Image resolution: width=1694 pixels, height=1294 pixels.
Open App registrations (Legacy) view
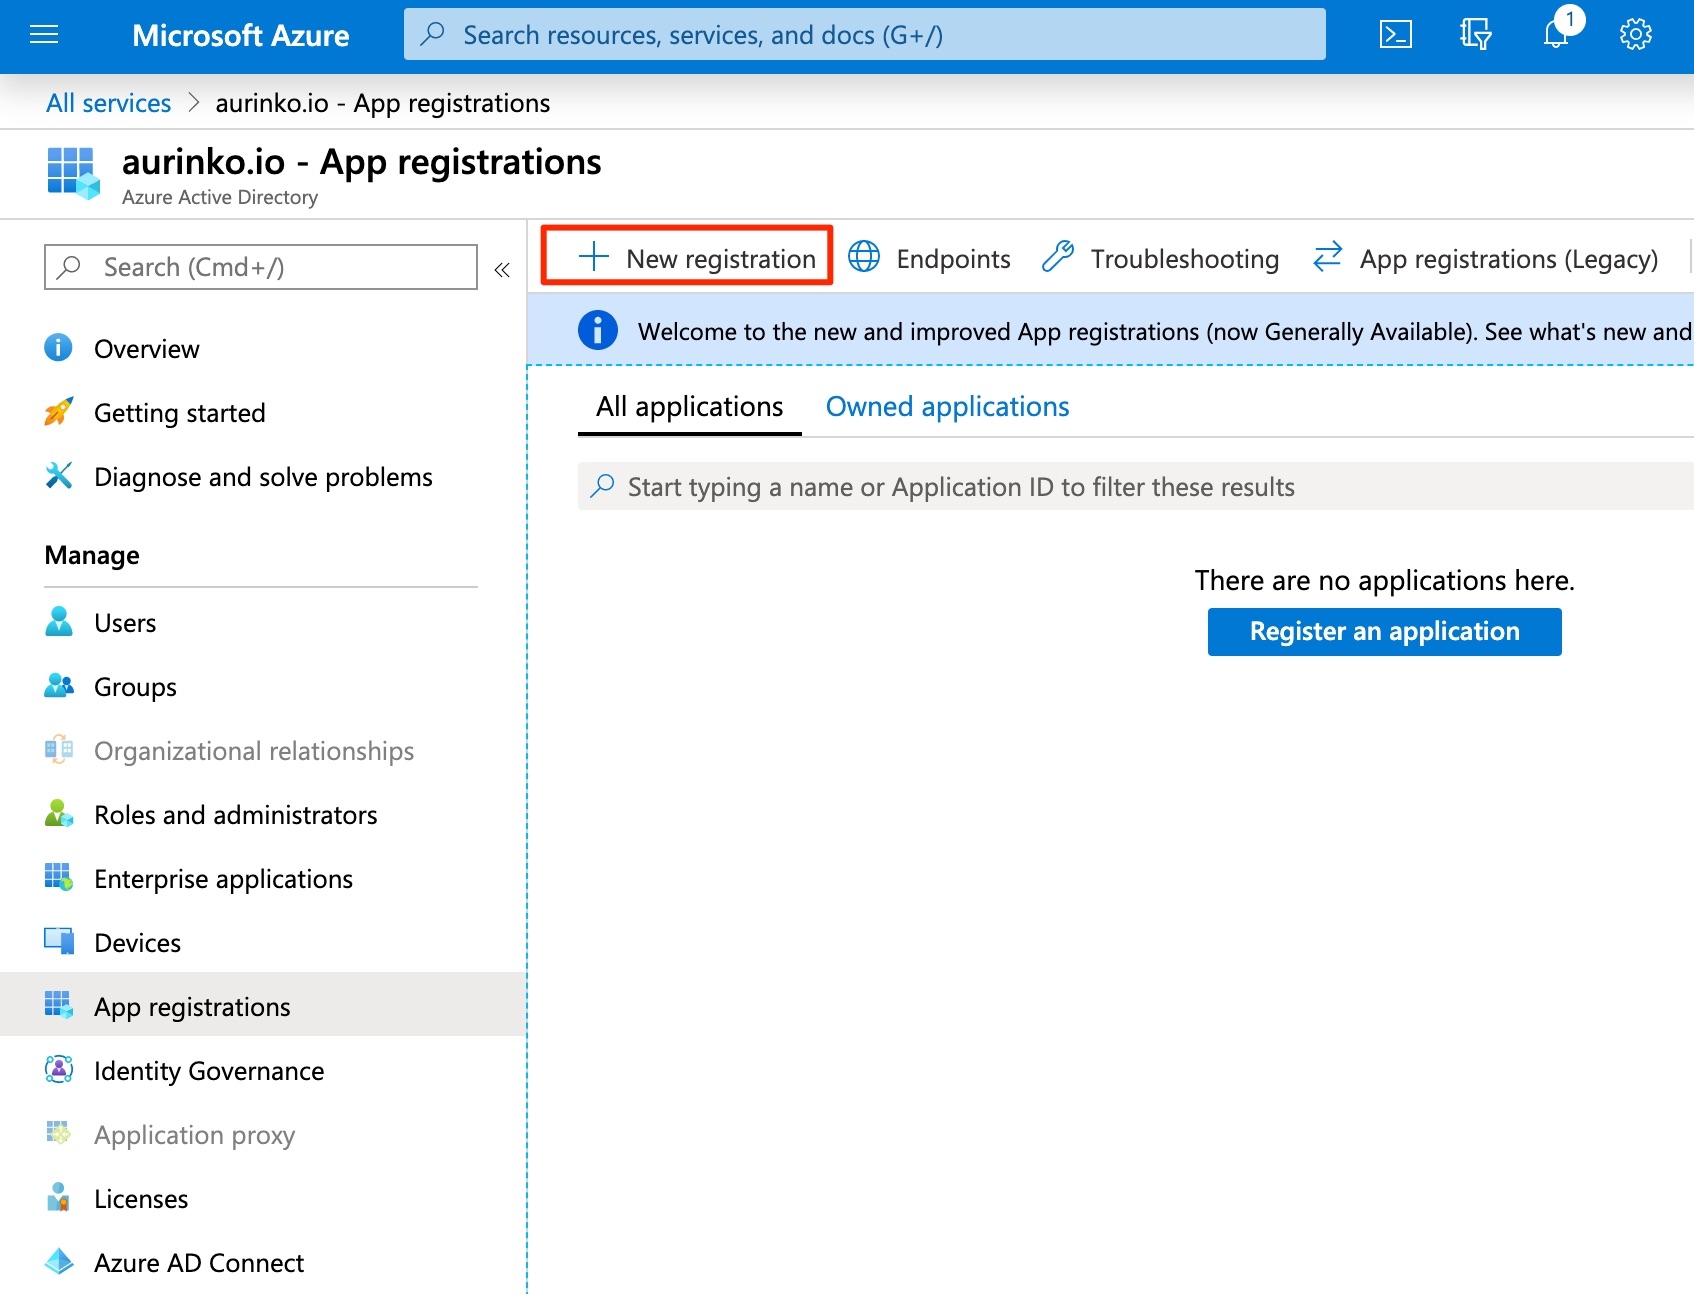point(1486,259)
